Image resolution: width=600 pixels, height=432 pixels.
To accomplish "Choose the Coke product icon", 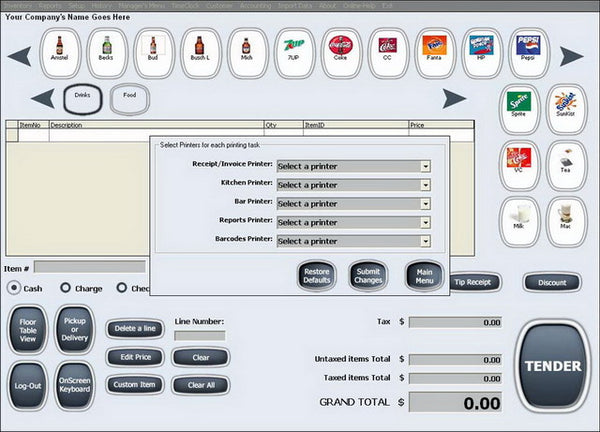I will (x=341, y=53).
